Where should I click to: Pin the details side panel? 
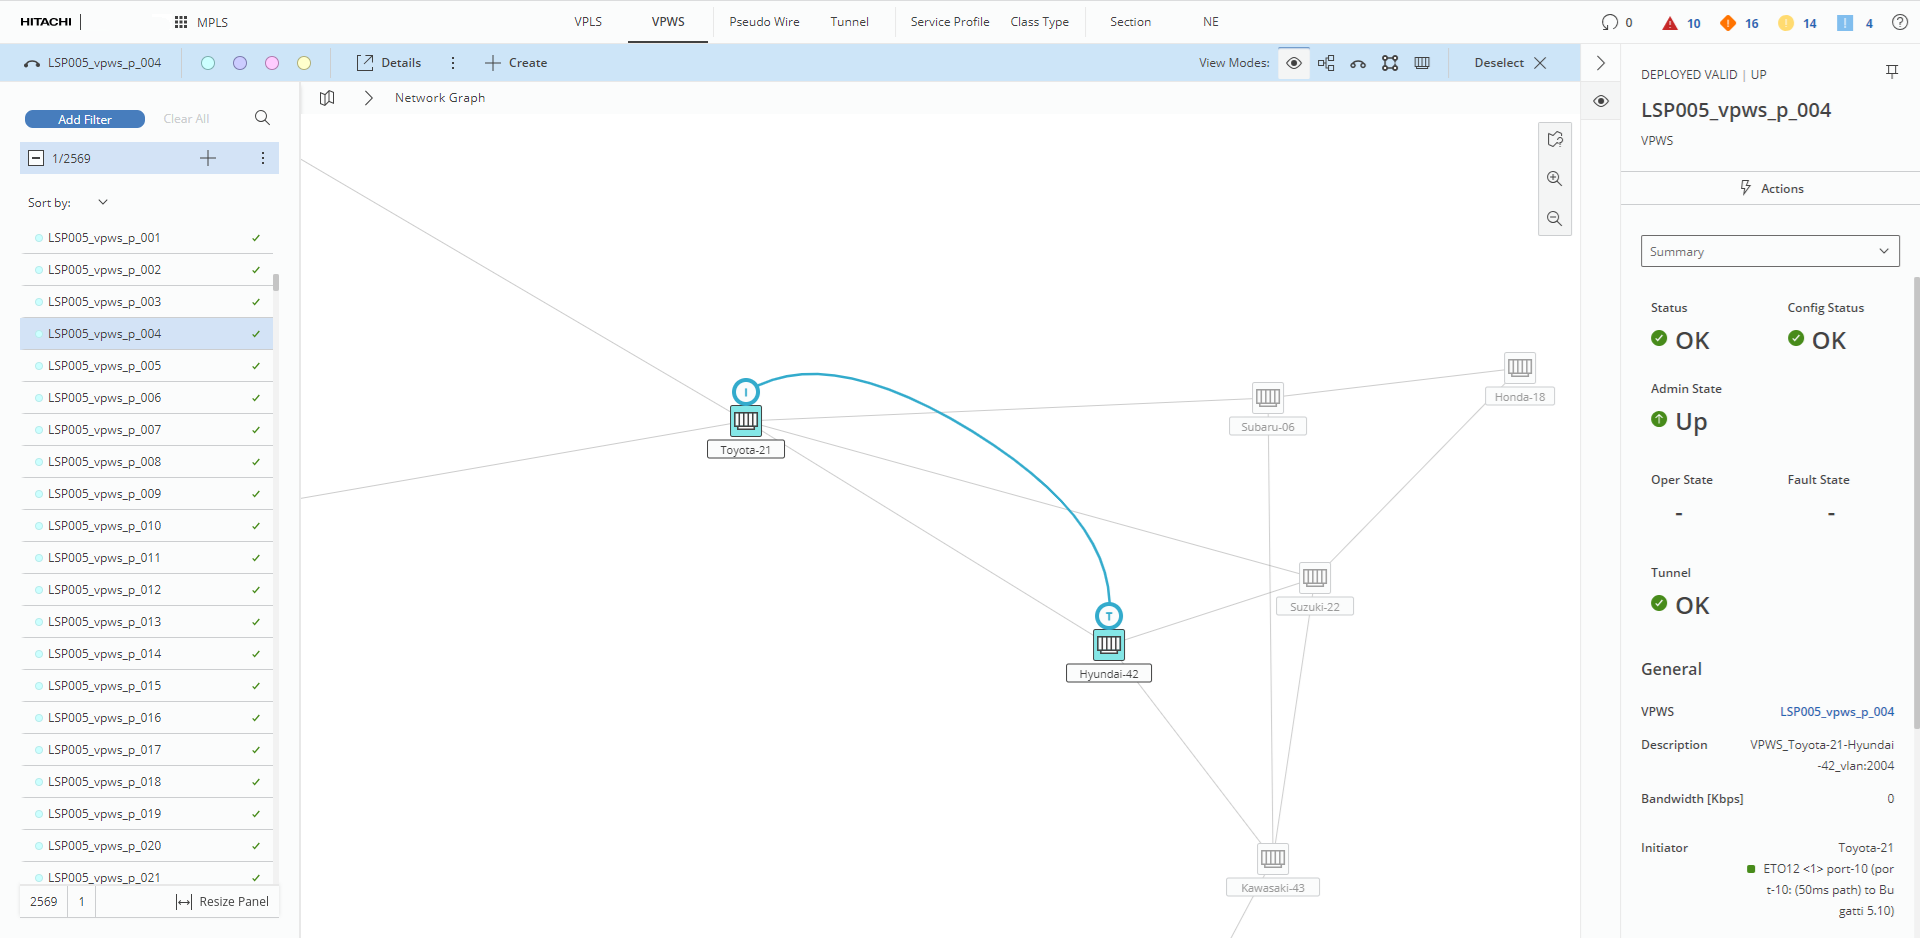click(1891, 71)
